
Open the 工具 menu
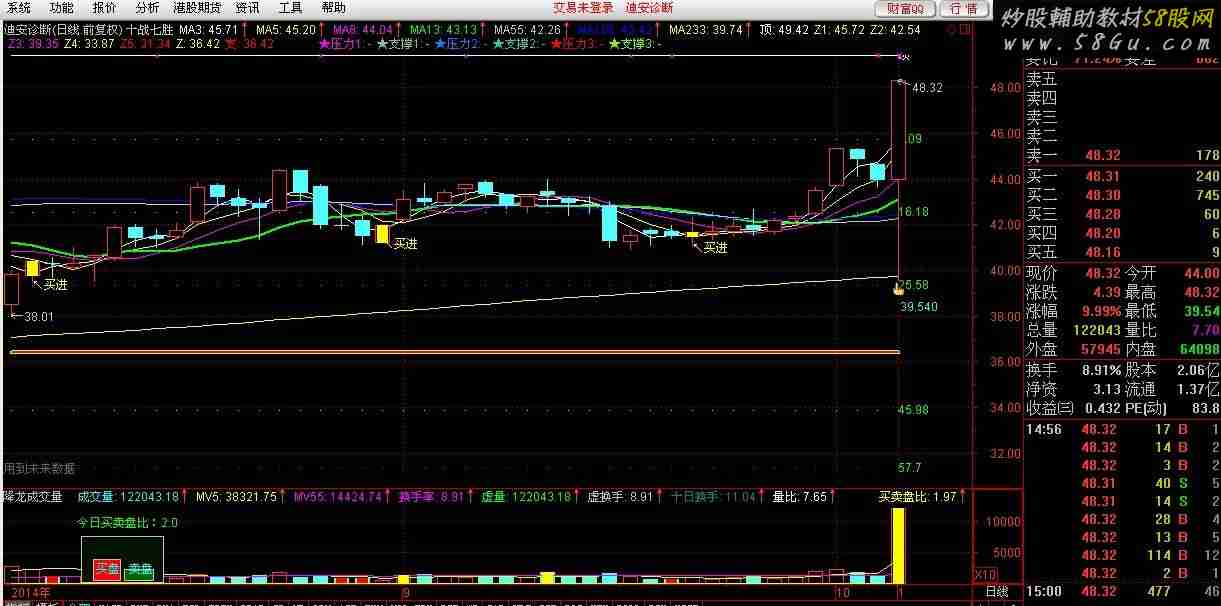pyautogui.click(x=290, y=8)
